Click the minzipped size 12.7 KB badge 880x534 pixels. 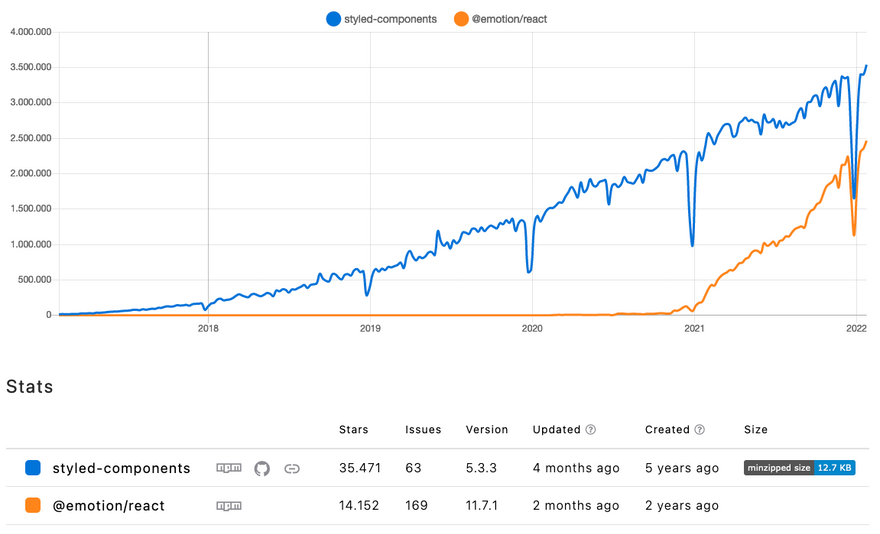click(x=799, y=468)
